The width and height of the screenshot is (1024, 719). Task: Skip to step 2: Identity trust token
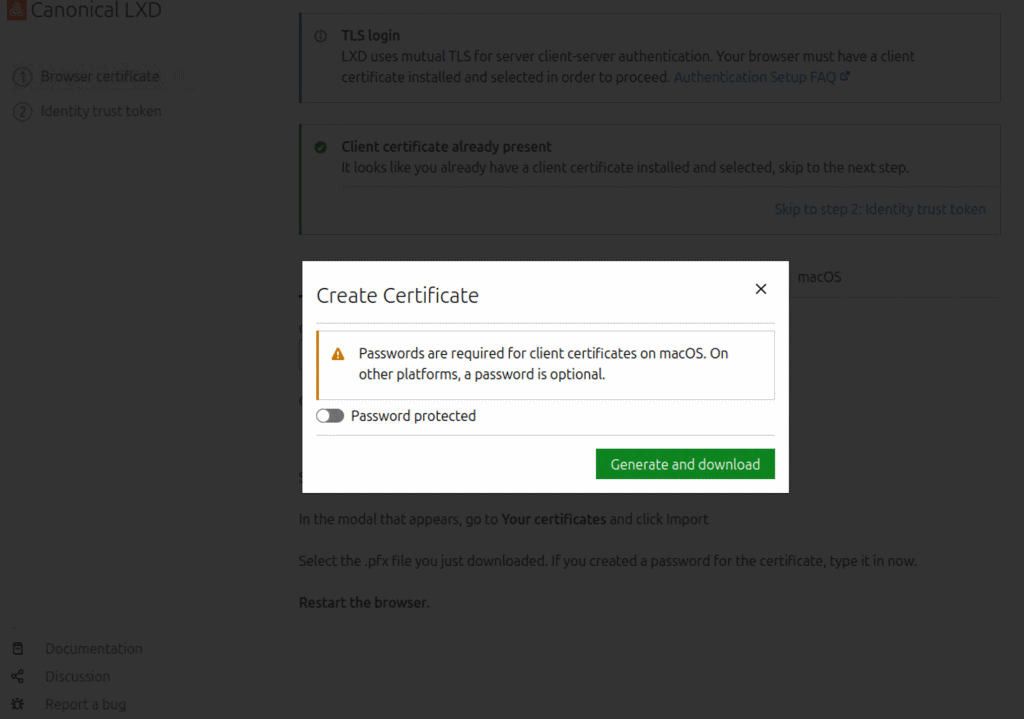point(879,209)
